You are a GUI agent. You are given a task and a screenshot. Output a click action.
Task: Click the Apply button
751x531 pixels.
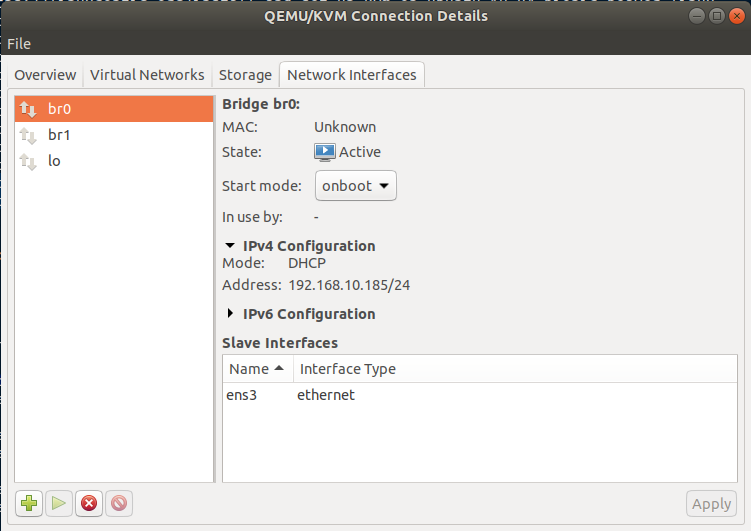(x=711, y=504)
